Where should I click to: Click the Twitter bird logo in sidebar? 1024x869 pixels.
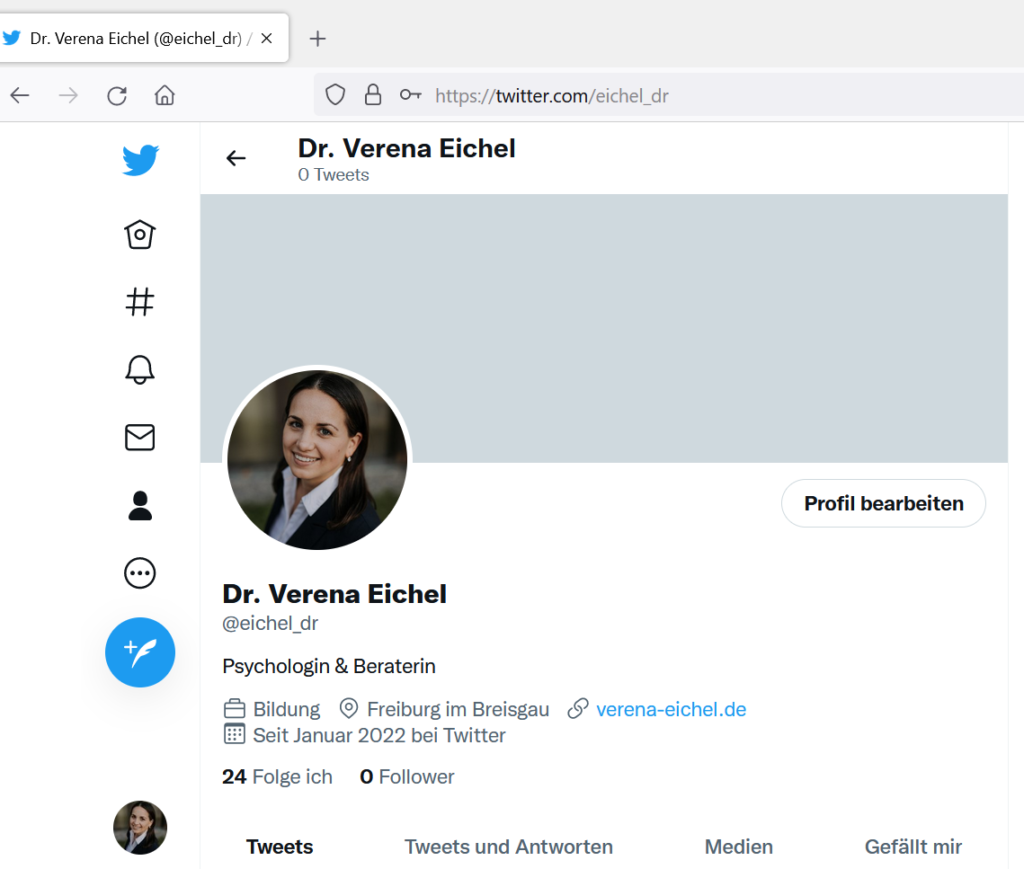pos(140,160)
